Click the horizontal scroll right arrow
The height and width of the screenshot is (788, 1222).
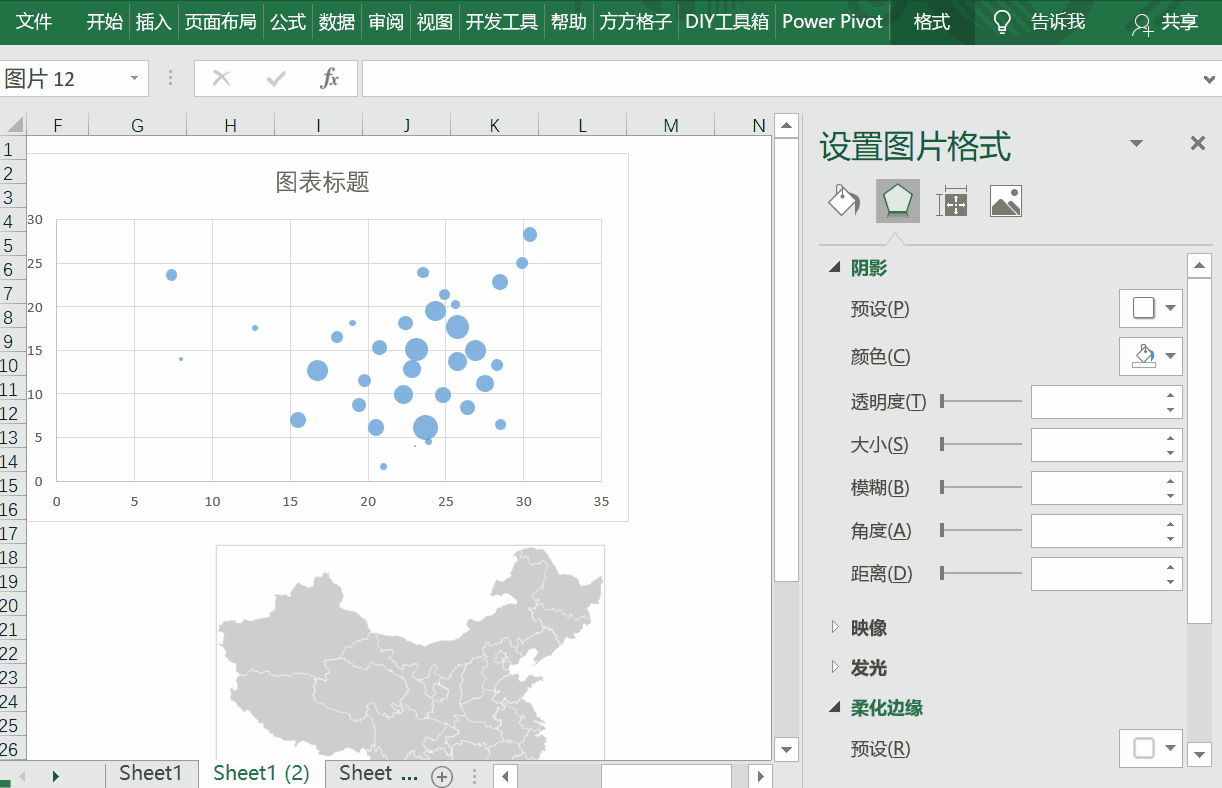[x=761, y=776]
